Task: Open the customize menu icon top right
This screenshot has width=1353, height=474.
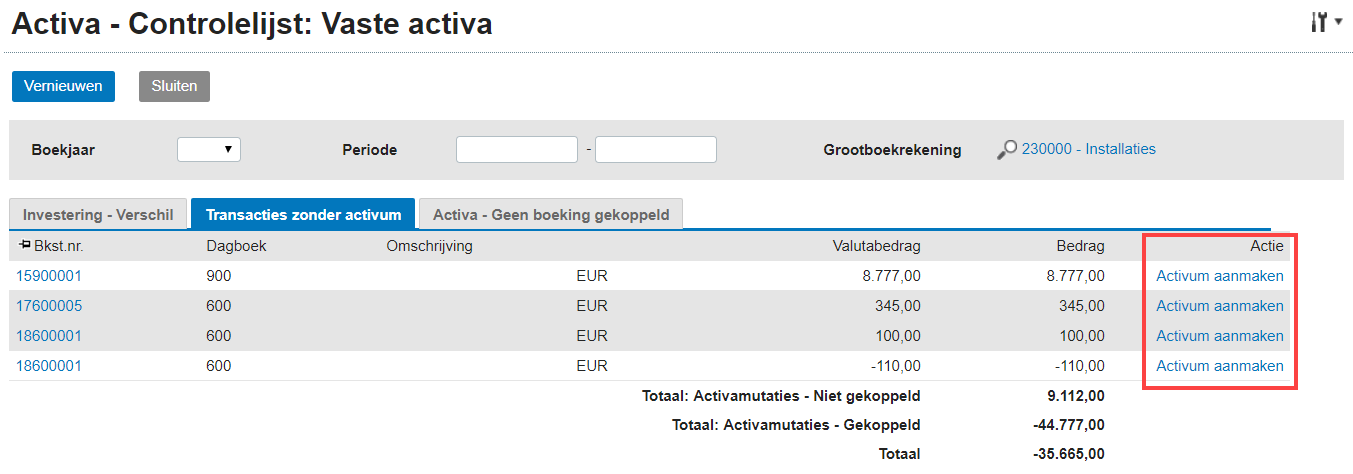Action: tap(1326, 22)
